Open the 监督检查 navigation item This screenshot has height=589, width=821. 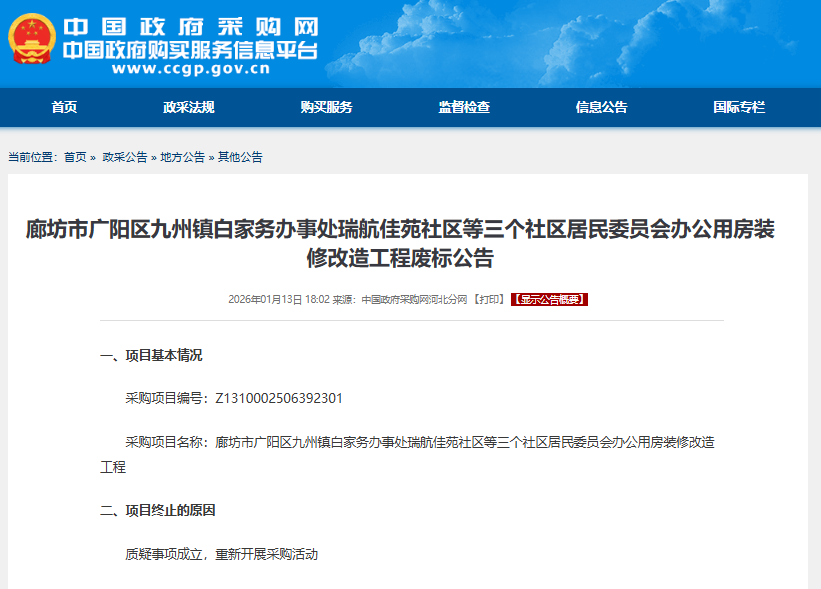tap(464, 107)
